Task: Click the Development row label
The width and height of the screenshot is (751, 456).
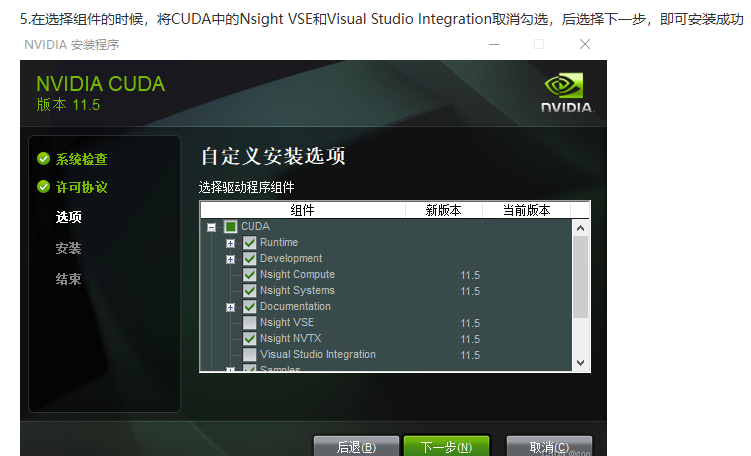Action: pos(291,258)
